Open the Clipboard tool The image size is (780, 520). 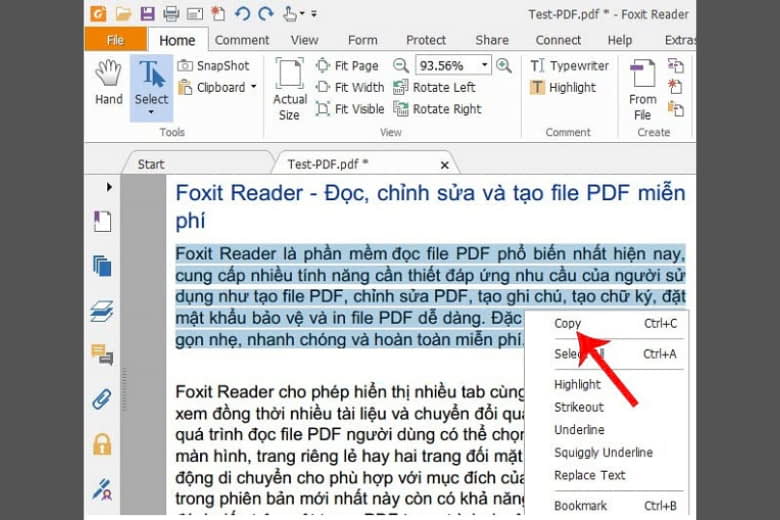point(212,88)
